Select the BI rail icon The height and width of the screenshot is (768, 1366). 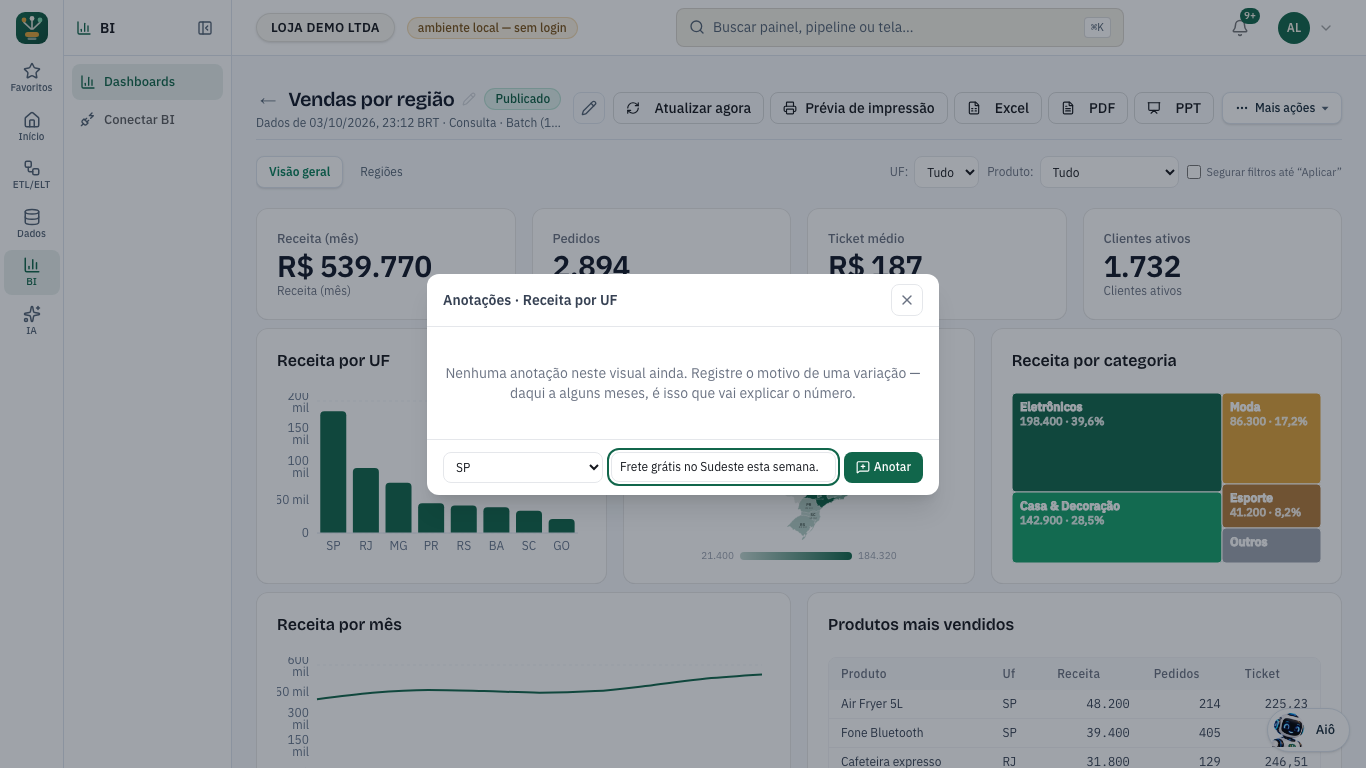(31, 272)
